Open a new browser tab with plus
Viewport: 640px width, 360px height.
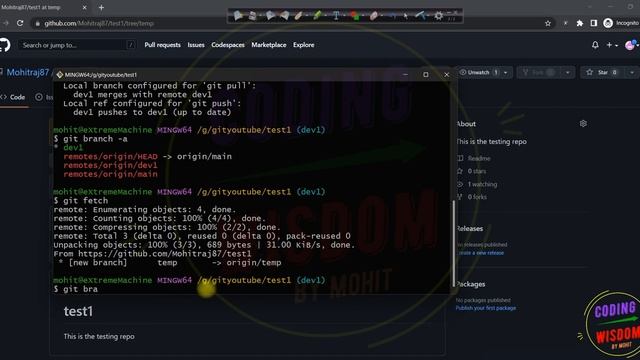point(101,7)
